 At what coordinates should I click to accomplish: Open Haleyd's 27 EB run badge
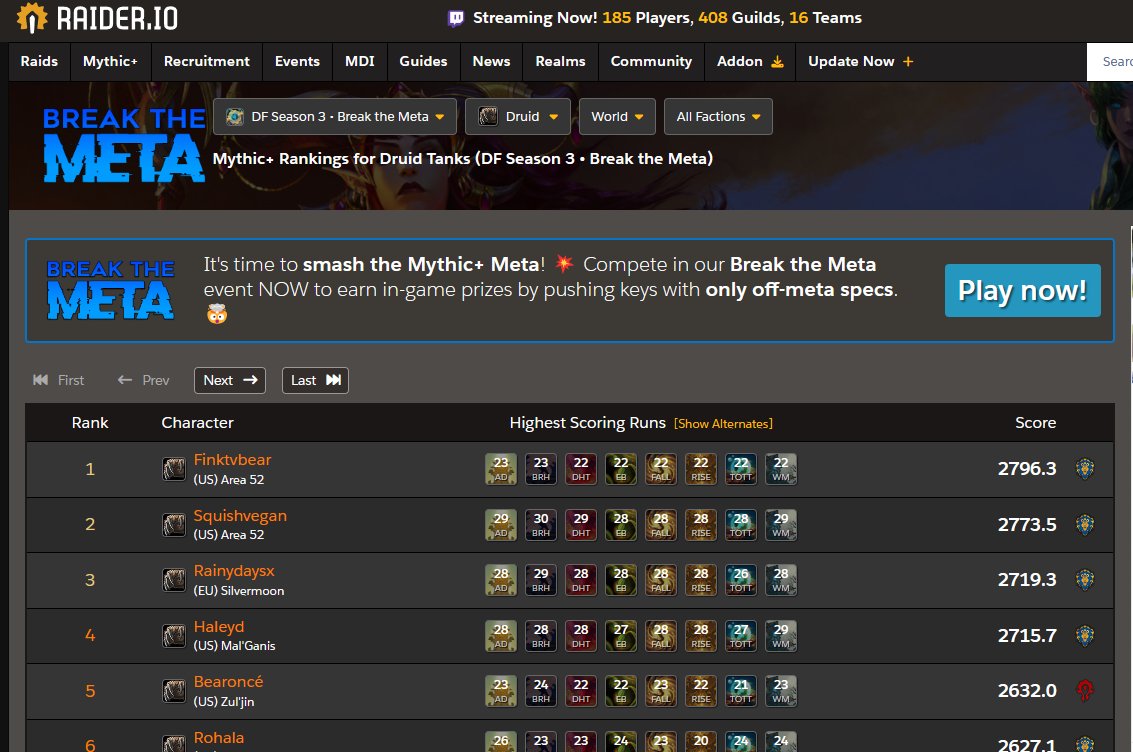[x=621, y=636]
